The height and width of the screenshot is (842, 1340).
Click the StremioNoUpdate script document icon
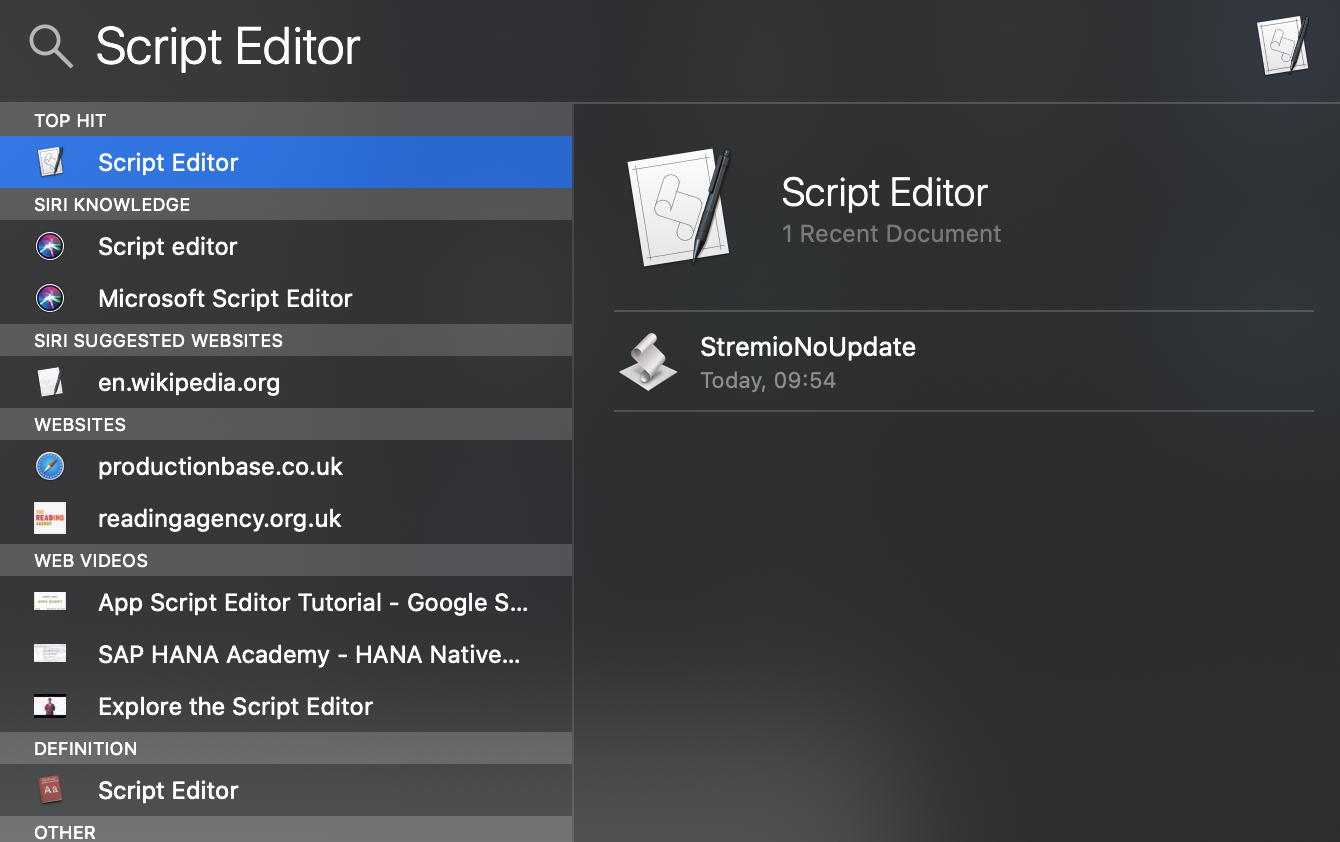pyautogui.click(x=648, y=361)
